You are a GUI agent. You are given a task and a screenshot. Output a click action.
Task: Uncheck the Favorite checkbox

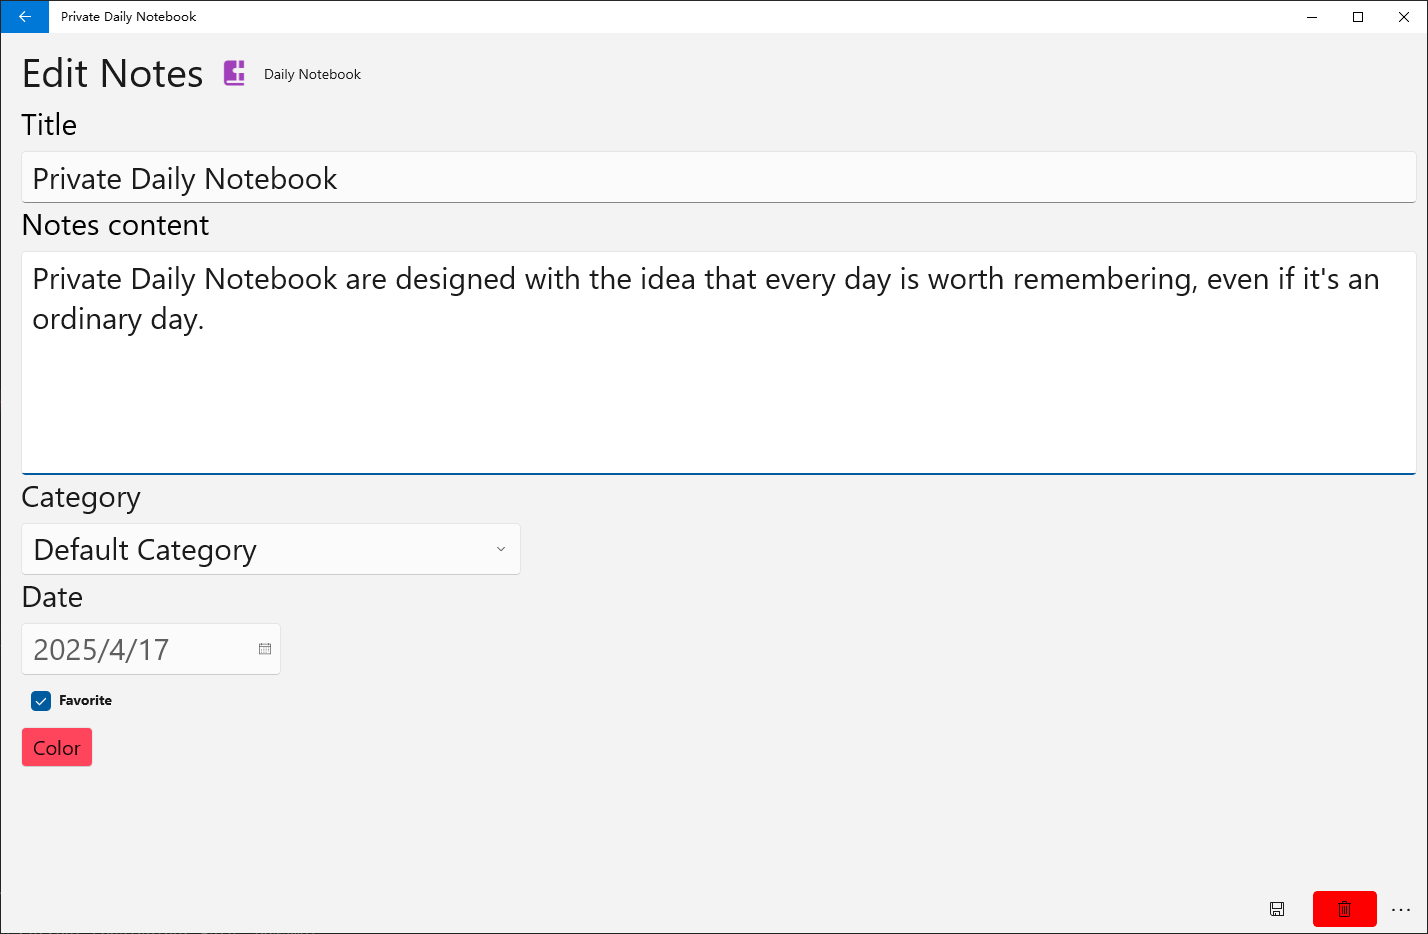[41, 701]
